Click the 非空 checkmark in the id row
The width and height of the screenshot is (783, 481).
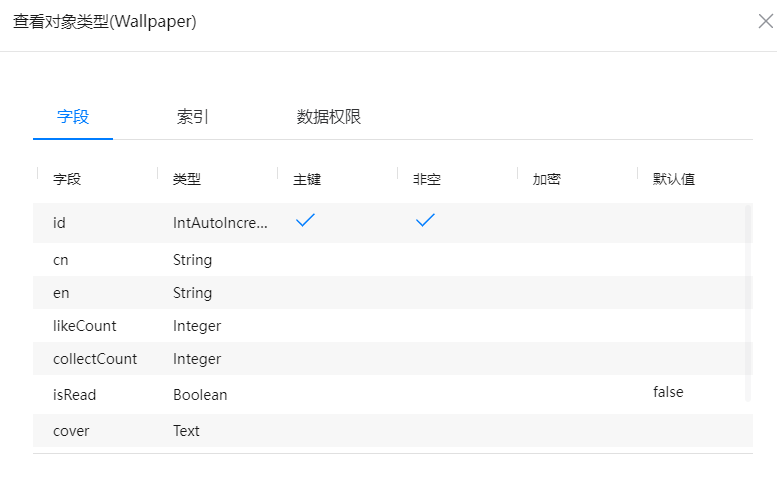pos(426,221)
